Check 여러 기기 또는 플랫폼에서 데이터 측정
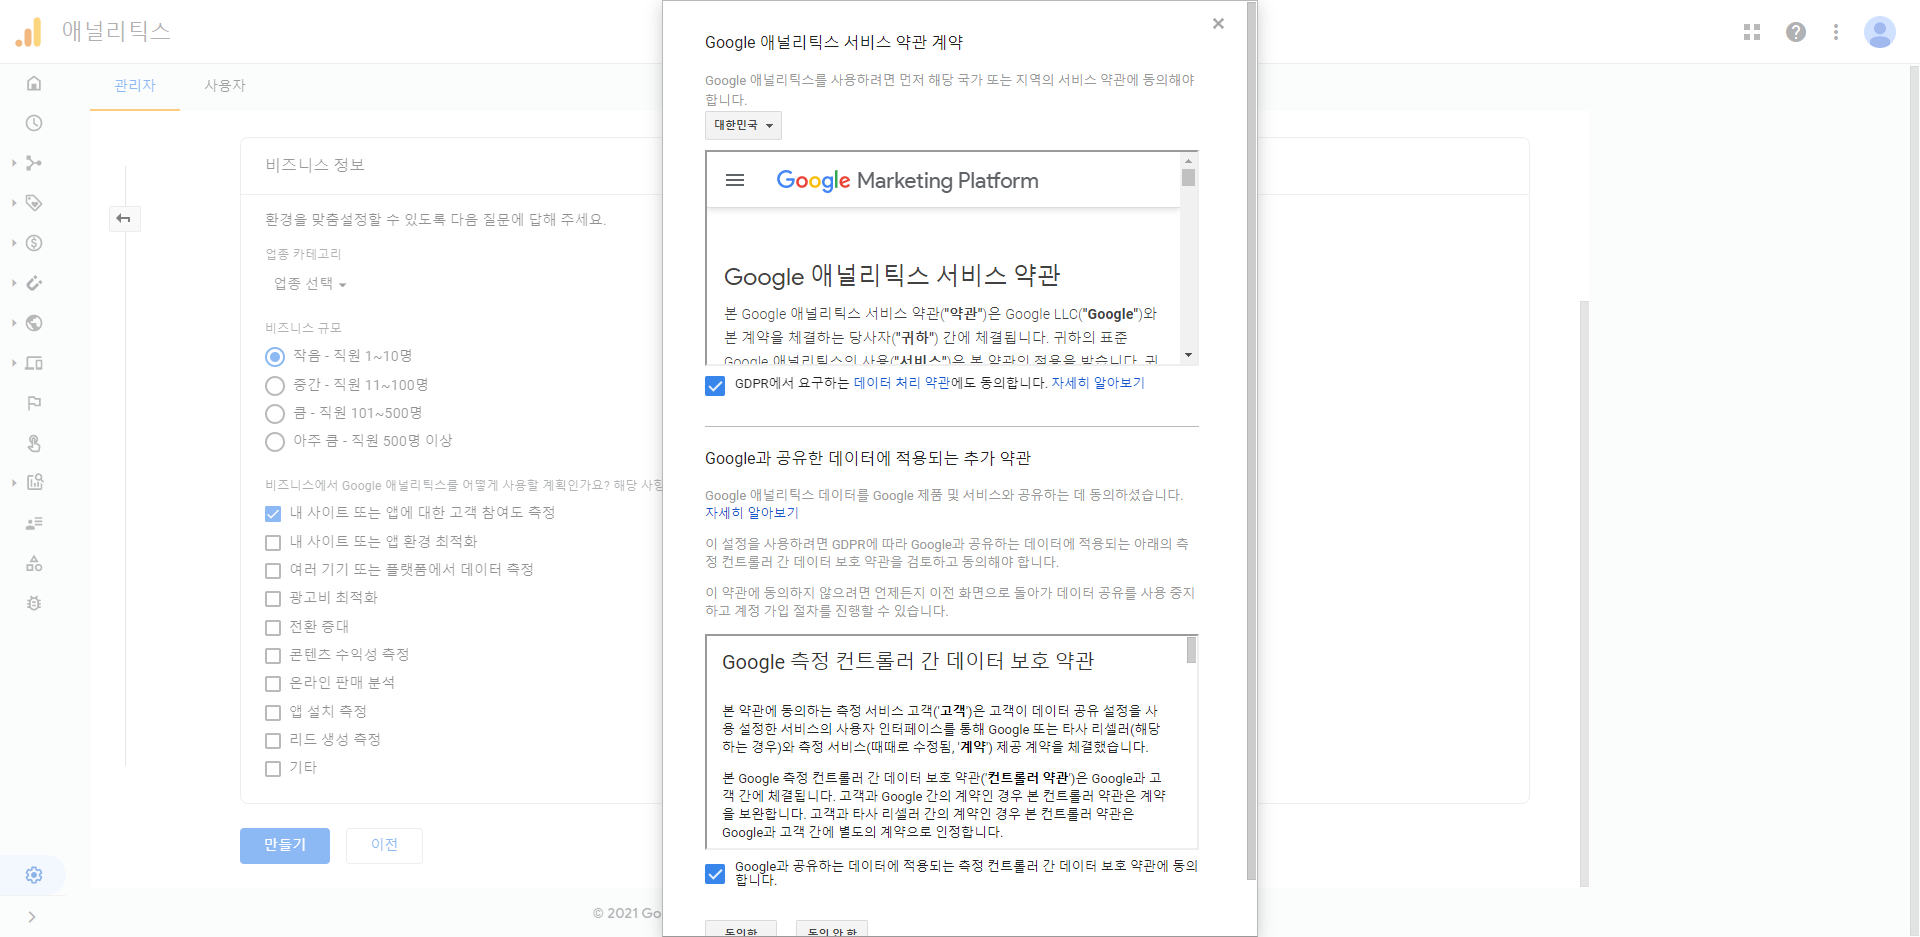Image resolution: width=1920 pixels, height=937 pixels. click(273, 570)
